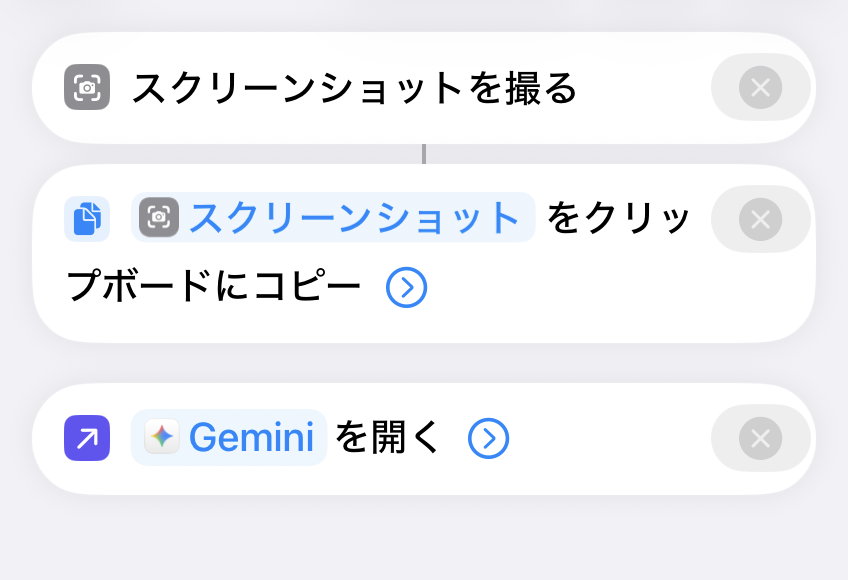Tap the purple arrow open-app icon

87,438
